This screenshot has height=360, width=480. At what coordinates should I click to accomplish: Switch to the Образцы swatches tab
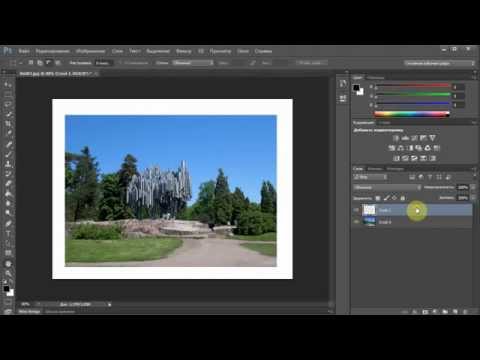coord(376,78)
